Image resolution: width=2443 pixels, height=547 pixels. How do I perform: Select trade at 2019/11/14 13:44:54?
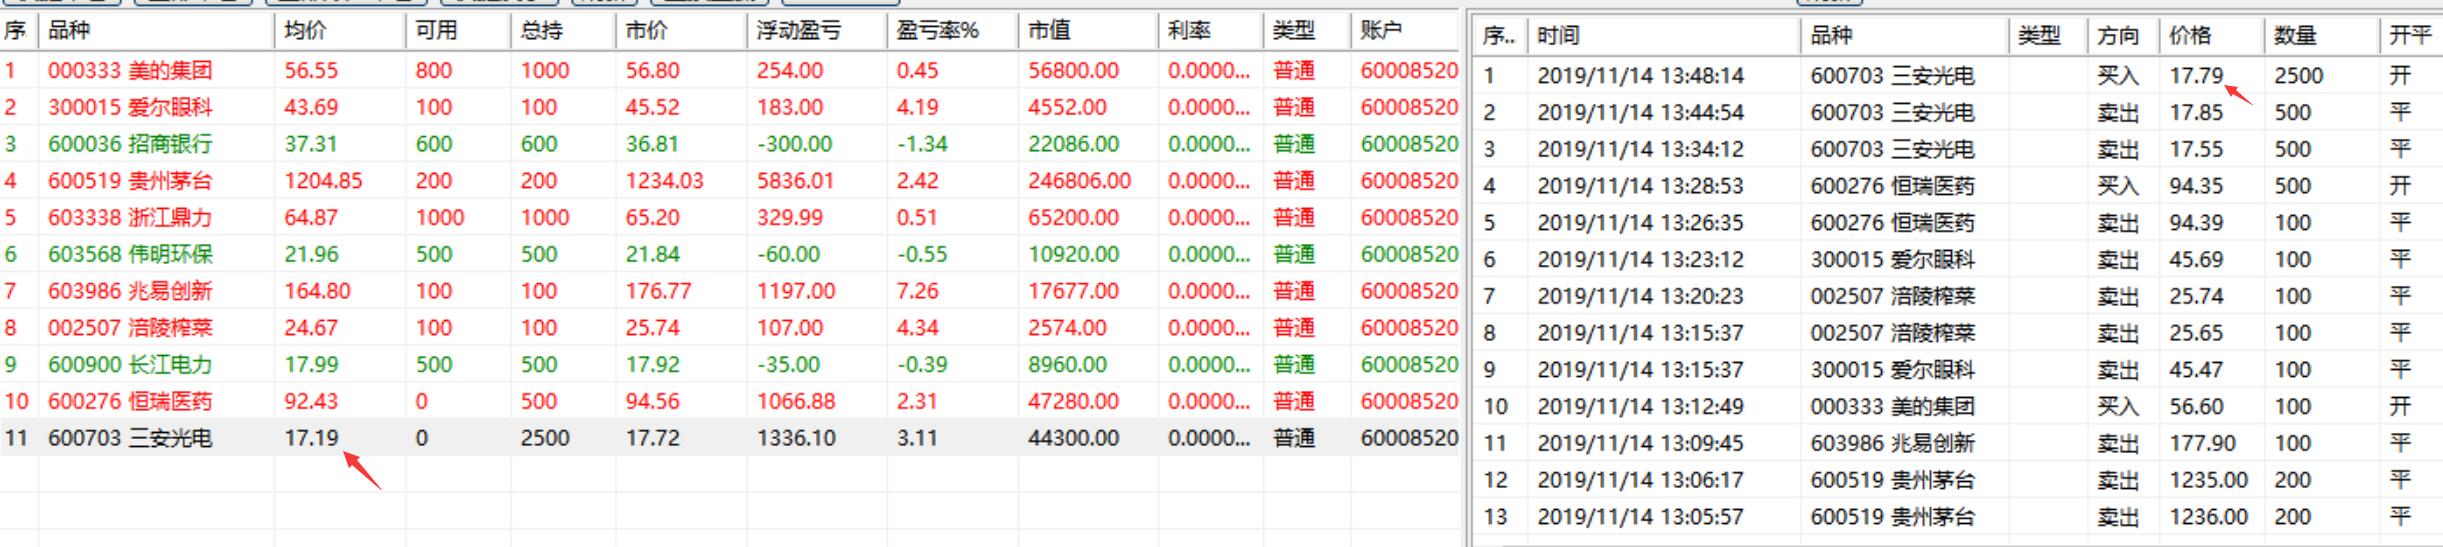(1958, 112)
